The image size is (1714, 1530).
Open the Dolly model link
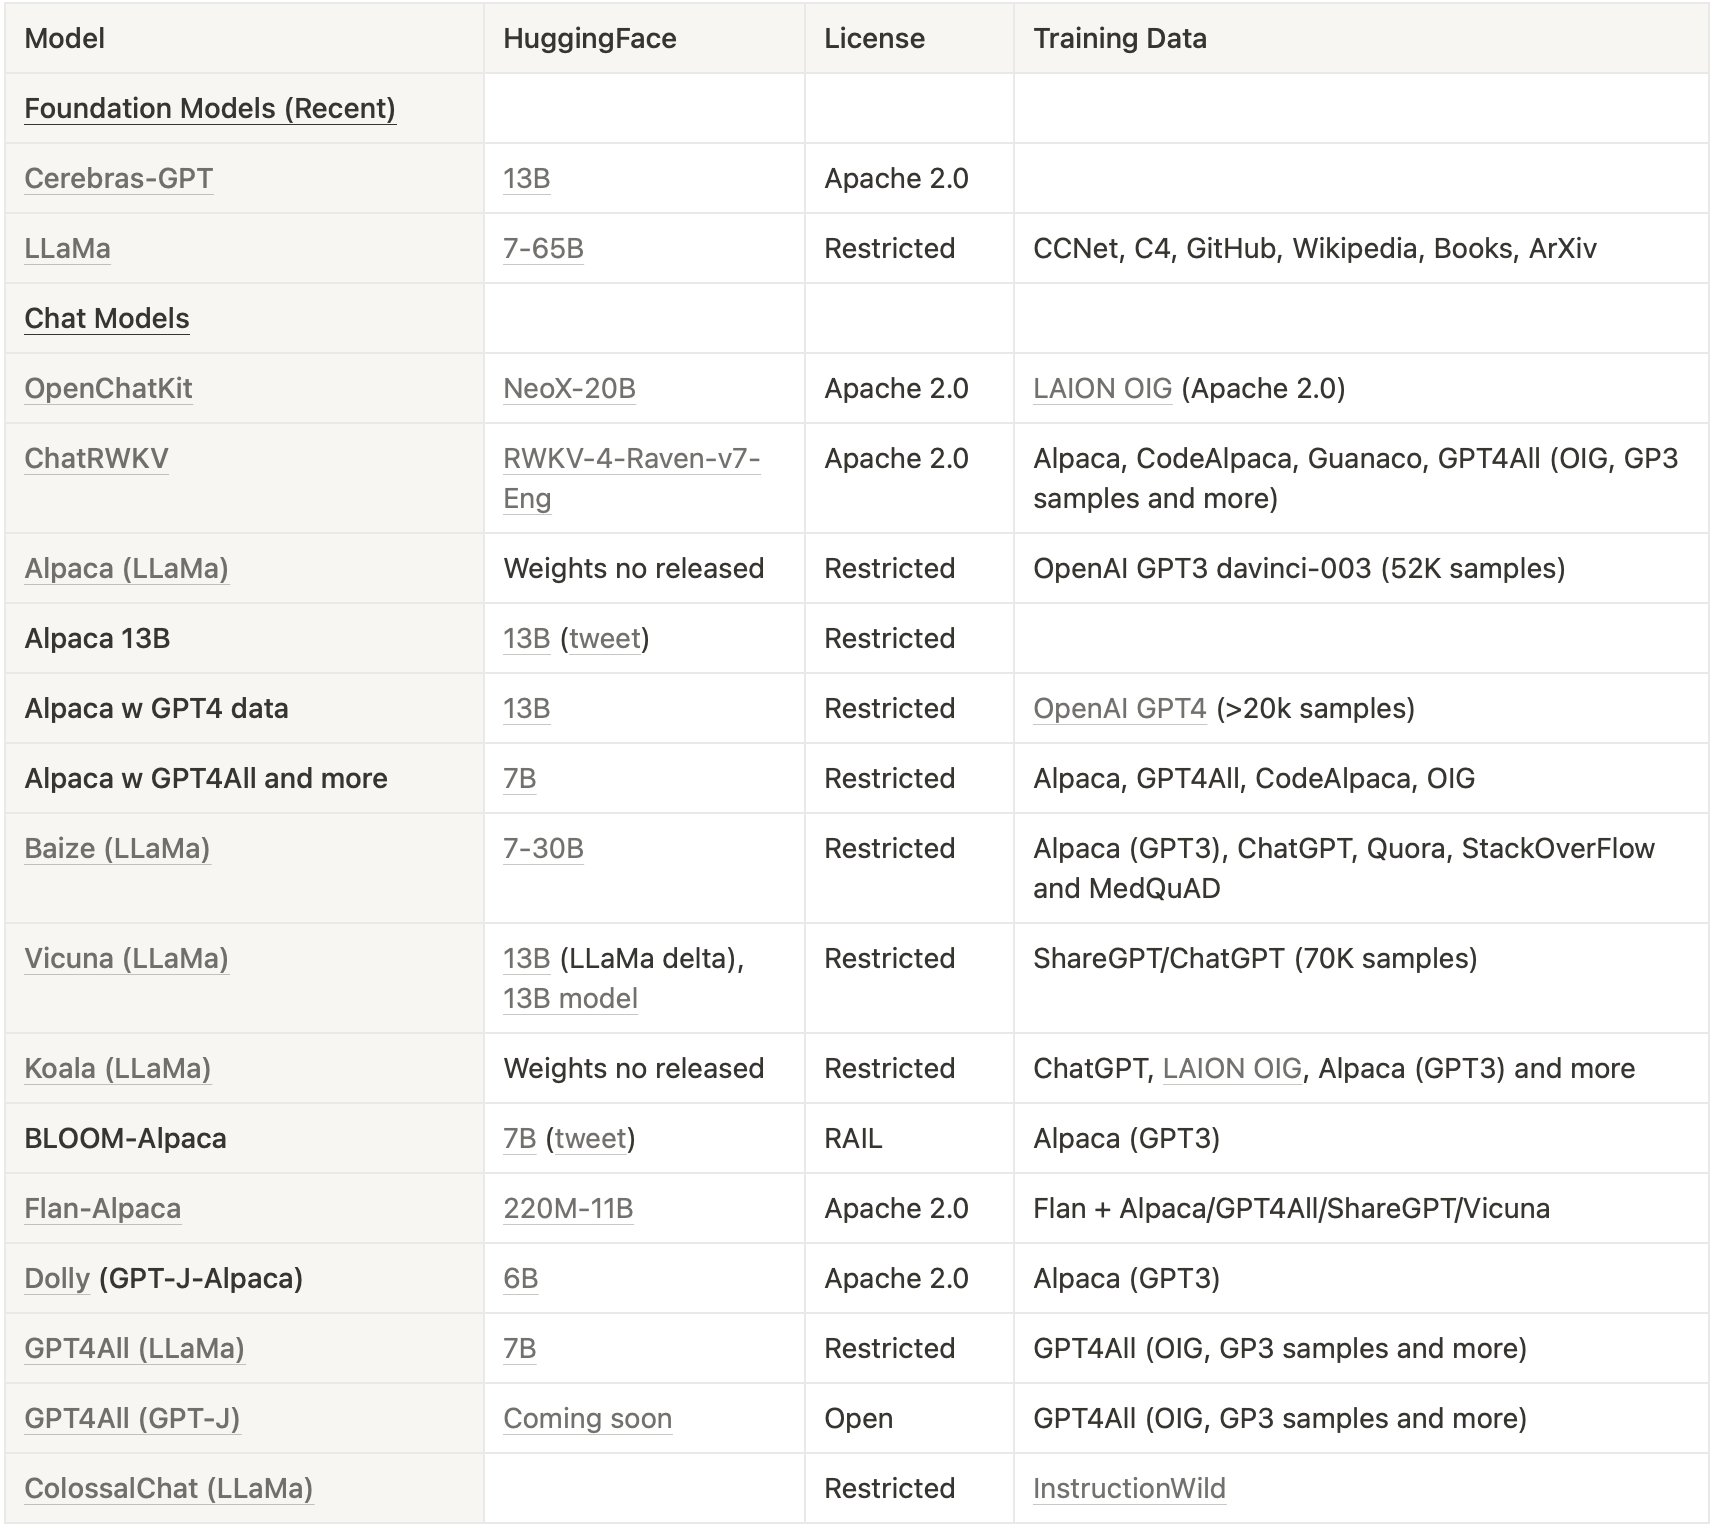tap(57, 1278)
